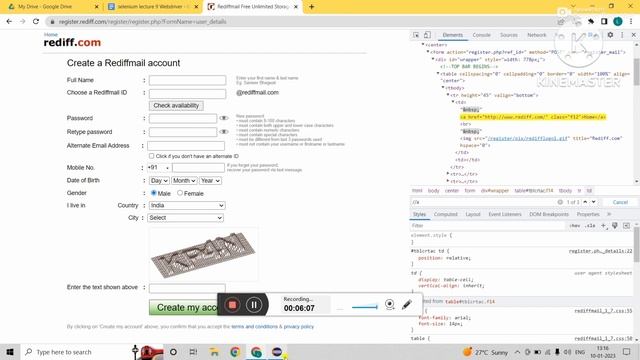Toggle Password field visibility eye
Image resolution: width=640 pixels, height=360 pixels.
point(224,118)
